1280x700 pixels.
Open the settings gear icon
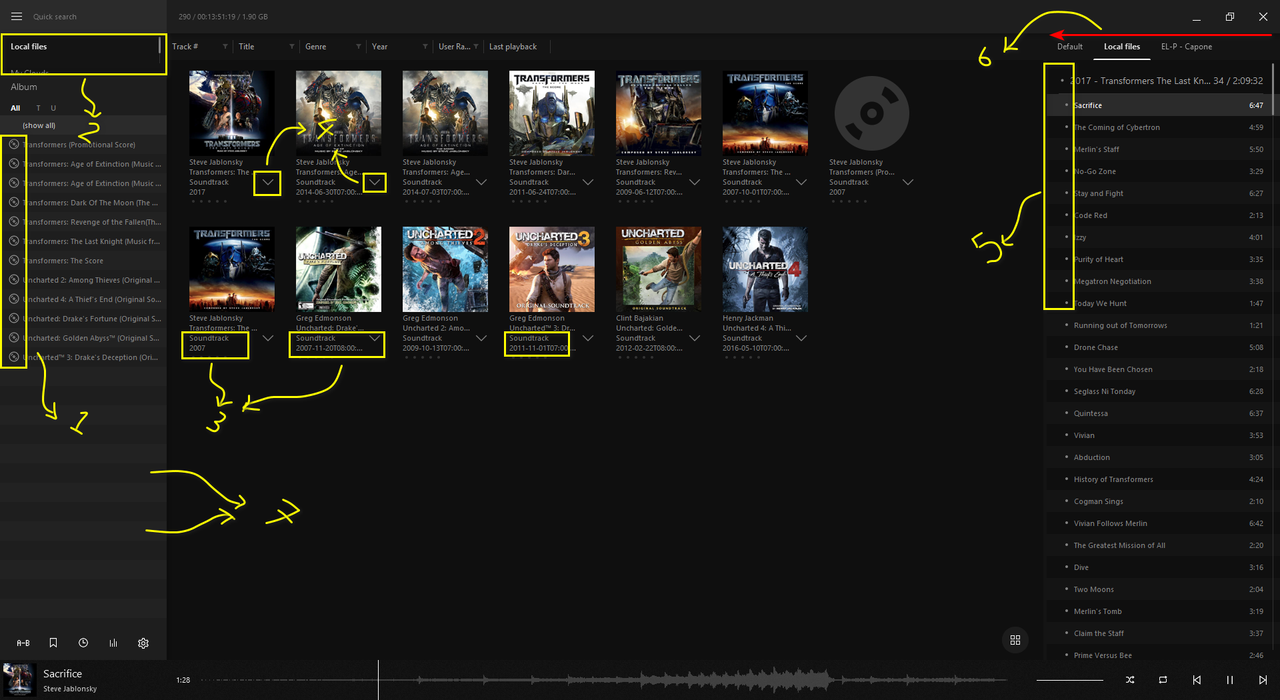click(x=143, y=643)
